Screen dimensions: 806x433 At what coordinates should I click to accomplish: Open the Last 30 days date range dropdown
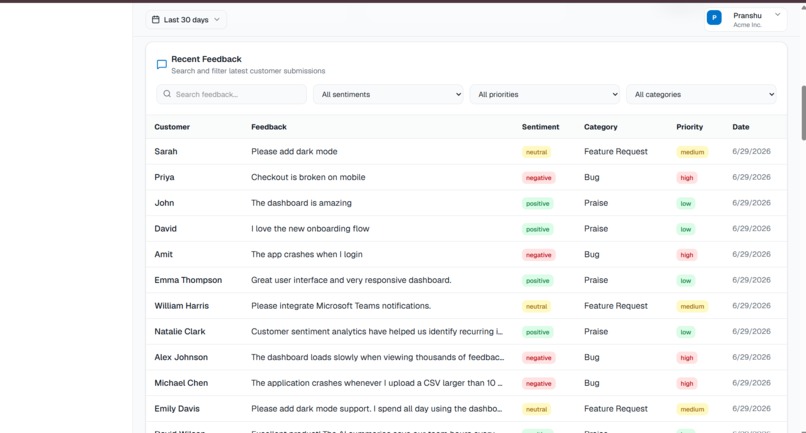point(186,20)
